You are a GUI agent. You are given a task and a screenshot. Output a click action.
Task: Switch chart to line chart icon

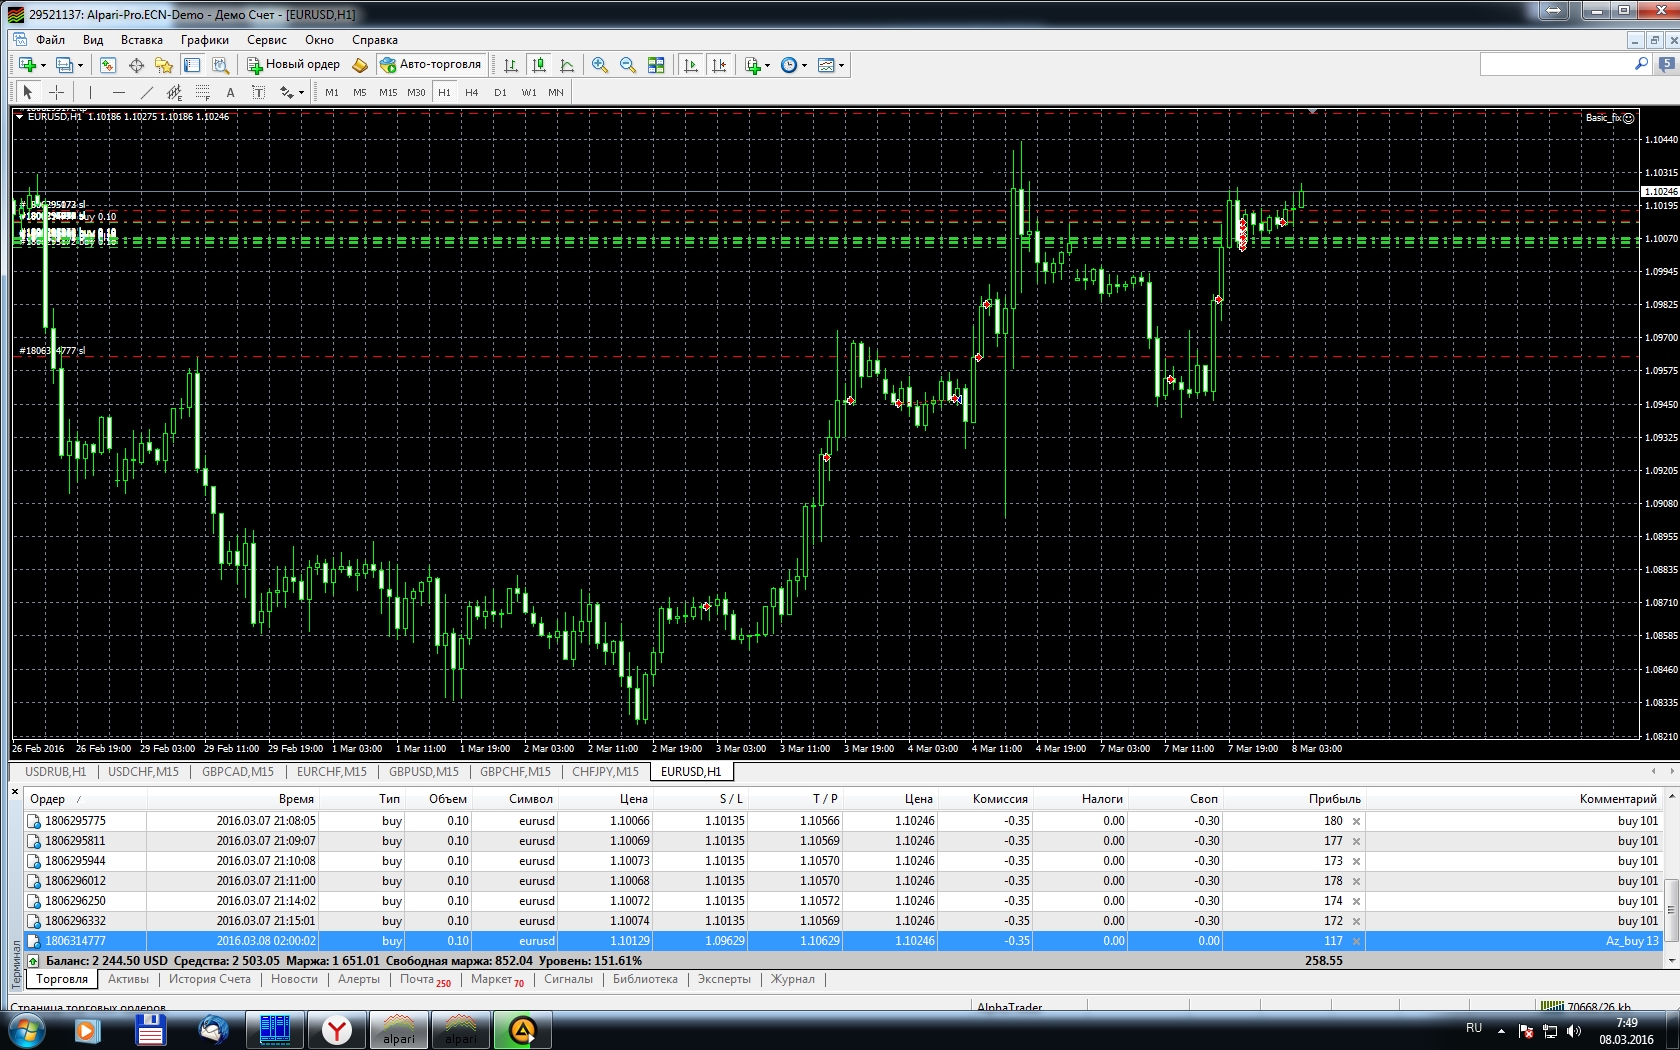567,65
